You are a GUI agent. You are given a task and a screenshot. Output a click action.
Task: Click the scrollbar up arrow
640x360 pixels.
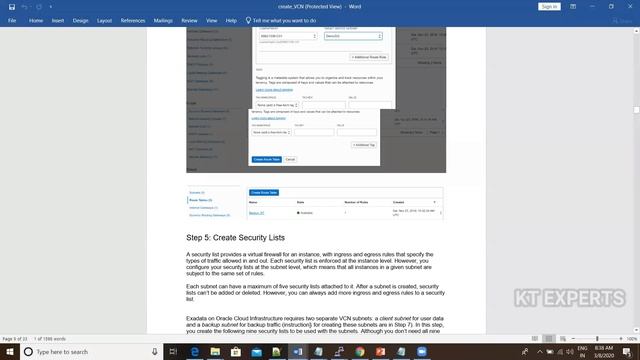[636, 31]
